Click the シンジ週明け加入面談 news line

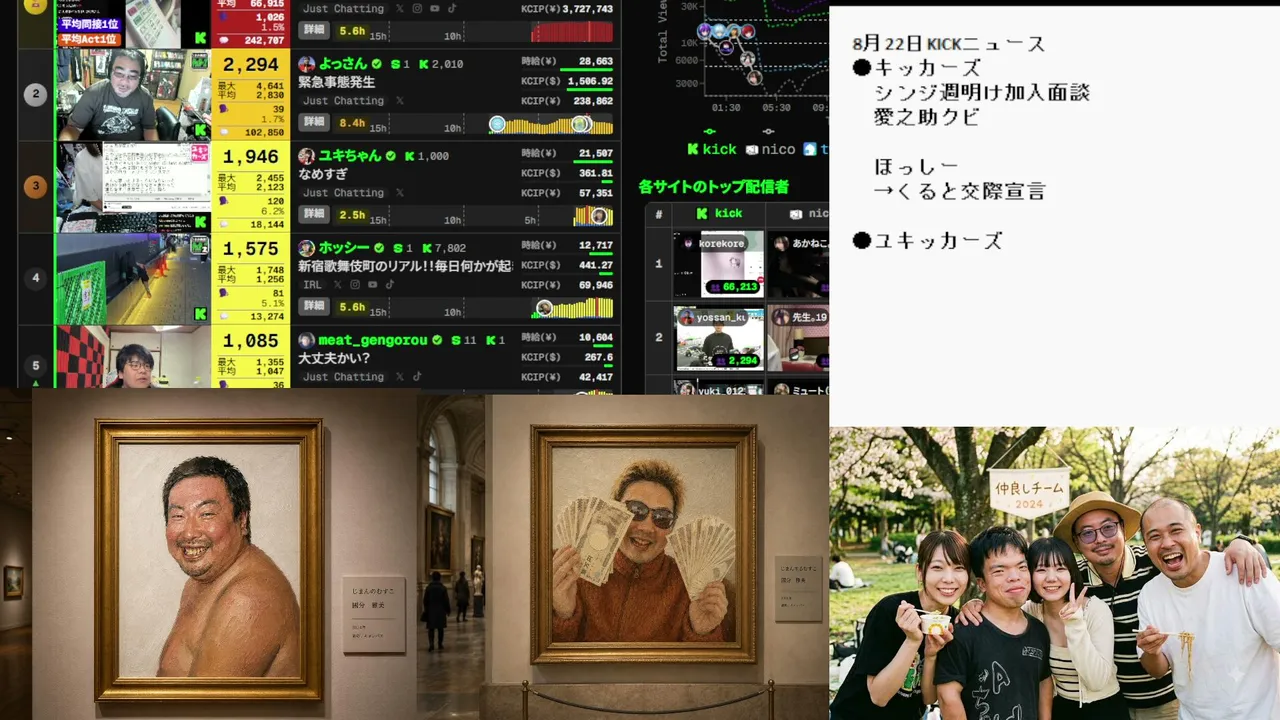point(982,93)
